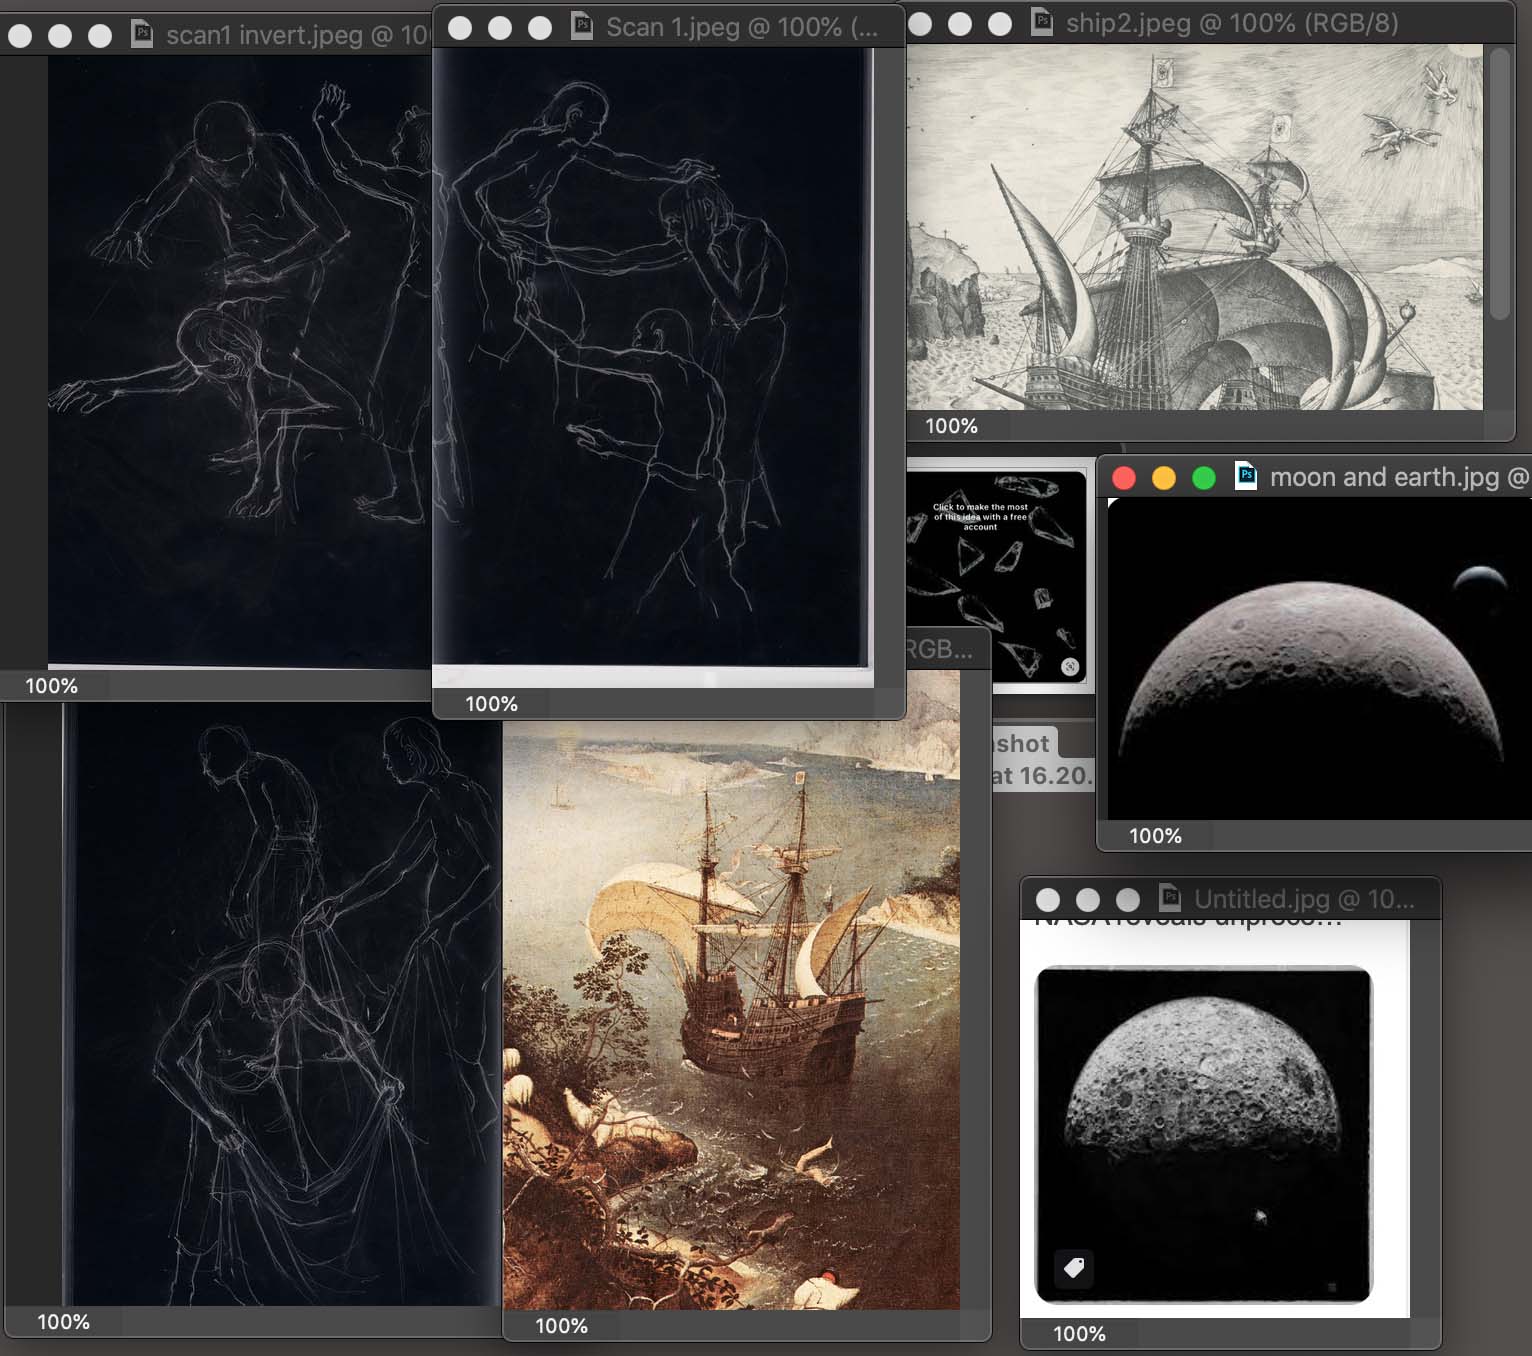
Task: Click the zoom level field in Untitled.jpg window
Action: 1079,1334
